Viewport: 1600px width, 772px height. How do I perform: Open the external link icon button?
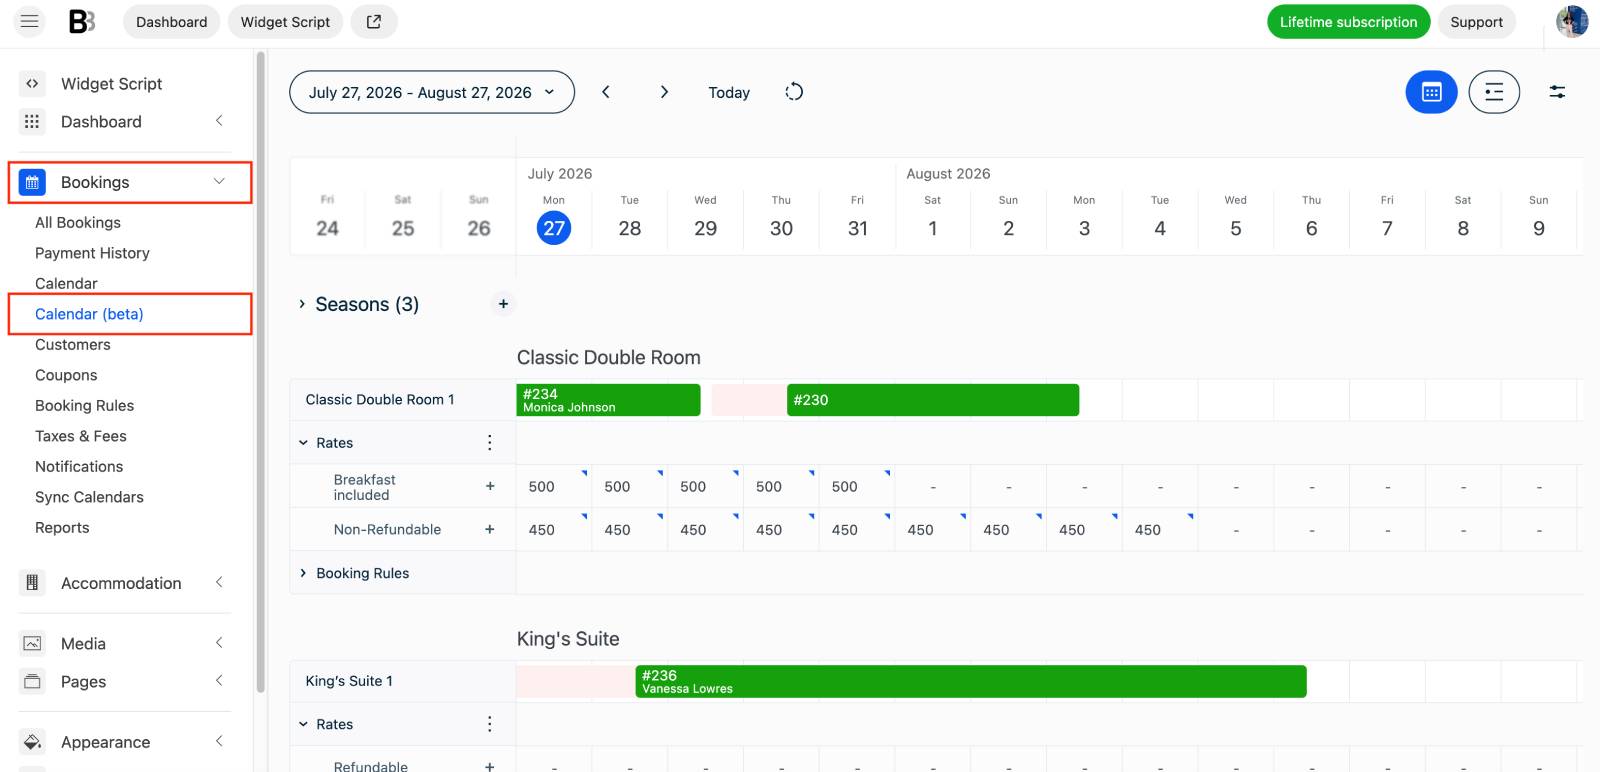374,22
